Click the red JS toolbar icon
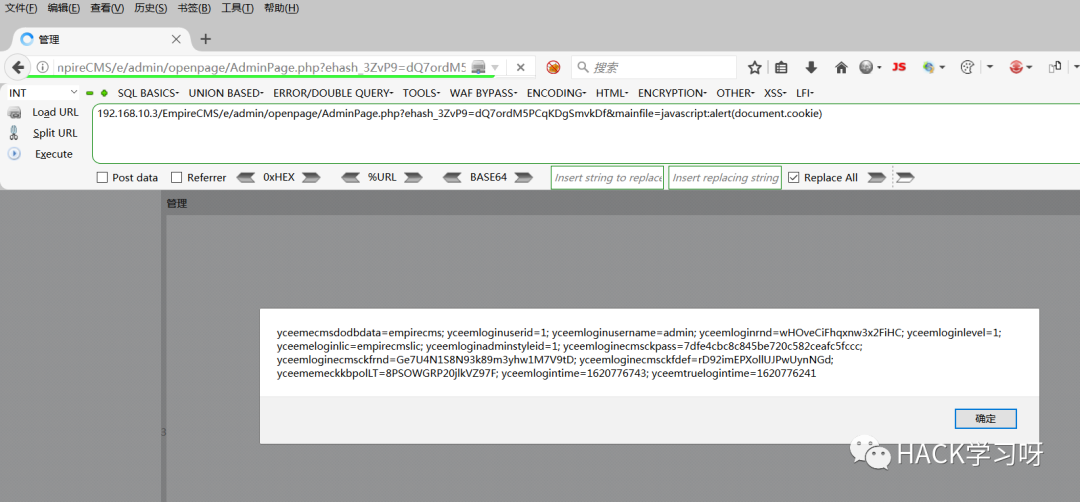This screenshot has width=1080, height=502. (898, 67)
